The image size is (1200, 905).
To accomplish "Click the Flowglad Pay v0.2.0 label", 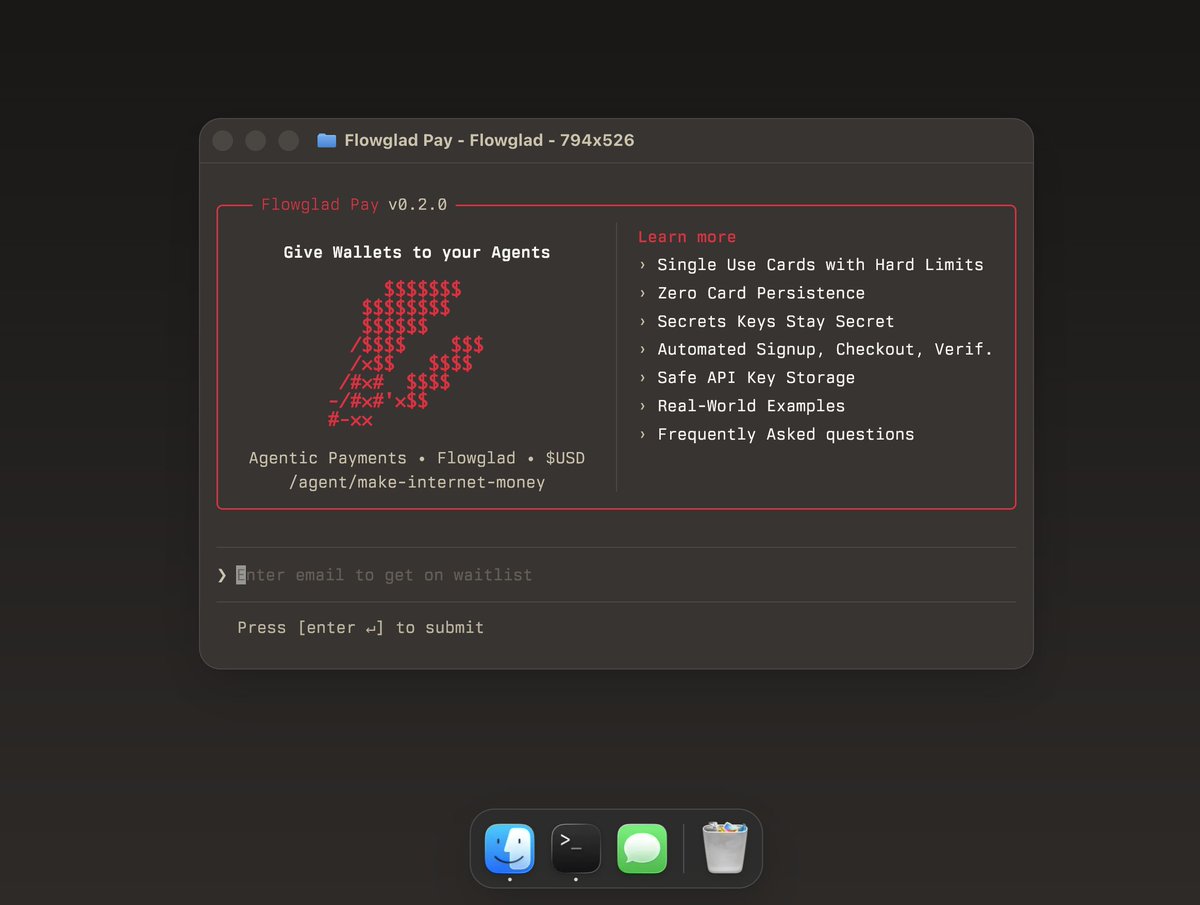I will pyautogui.click(x=354, y=204).
